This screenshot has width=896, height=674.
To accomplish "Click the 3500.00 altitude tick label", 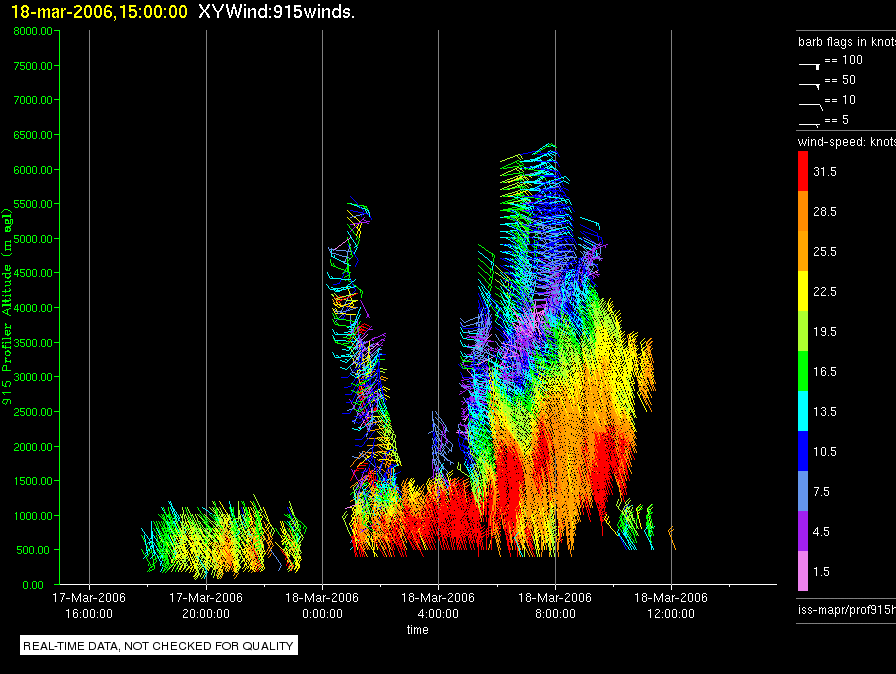I will click(x=33, y=343).
